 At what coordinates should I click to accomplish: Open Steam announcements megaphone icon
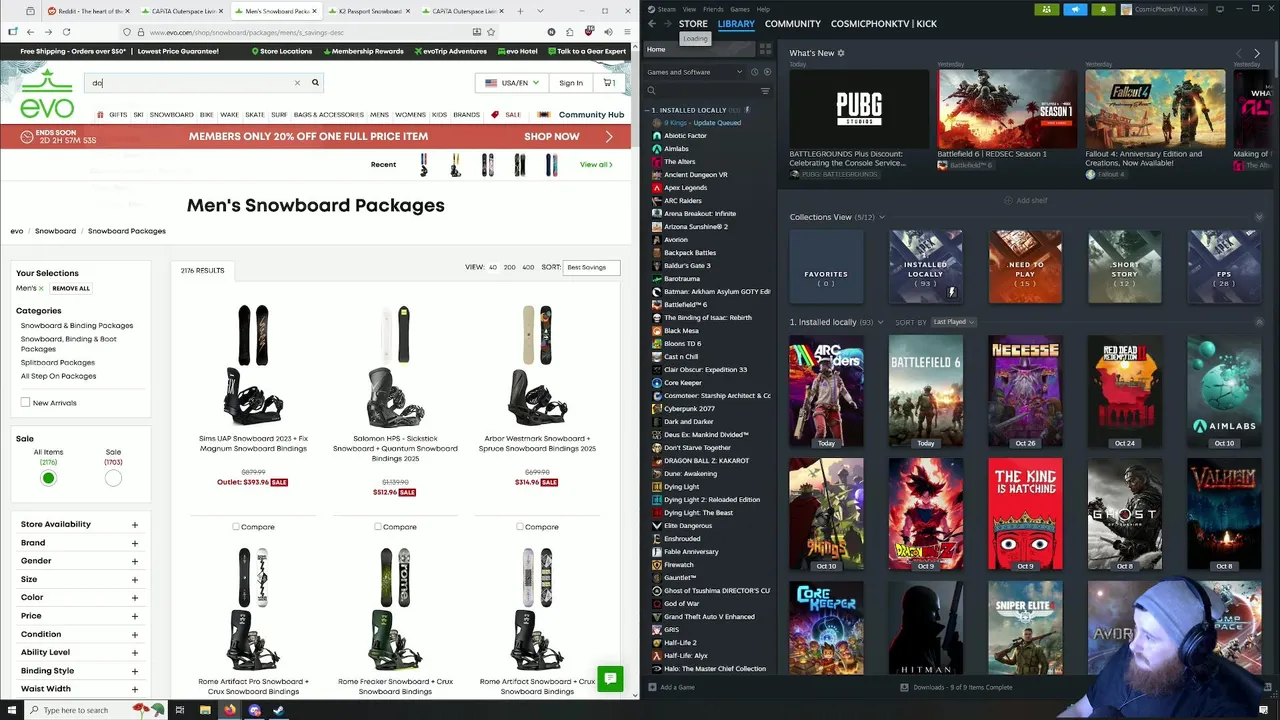point(1075,9)
